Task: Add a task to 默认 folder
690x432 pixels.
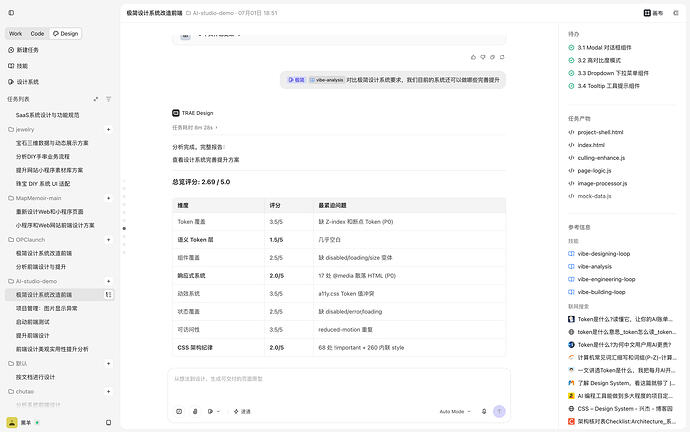Action: tap(109, 363)
